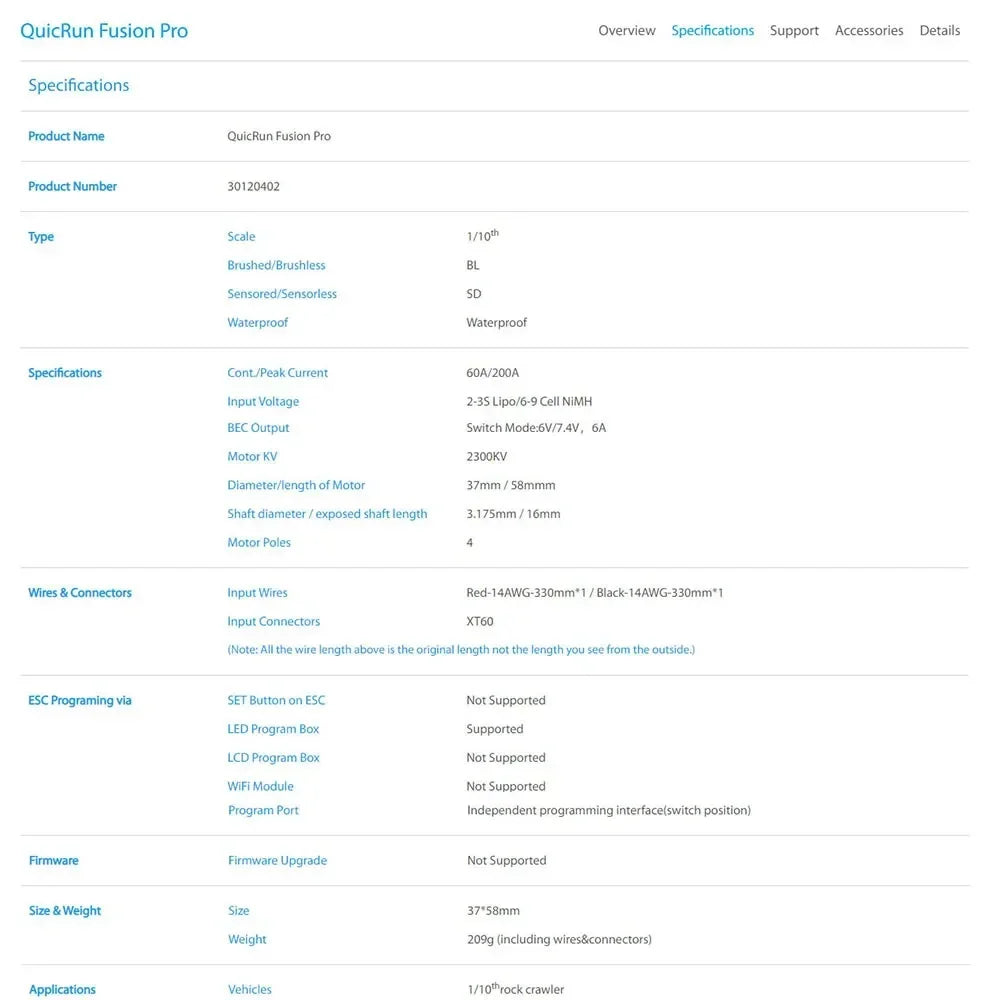The height and width of the screenshot is (1000, 1000).
Task: Click the Motor KV label
Action: (x=252, y=457)
